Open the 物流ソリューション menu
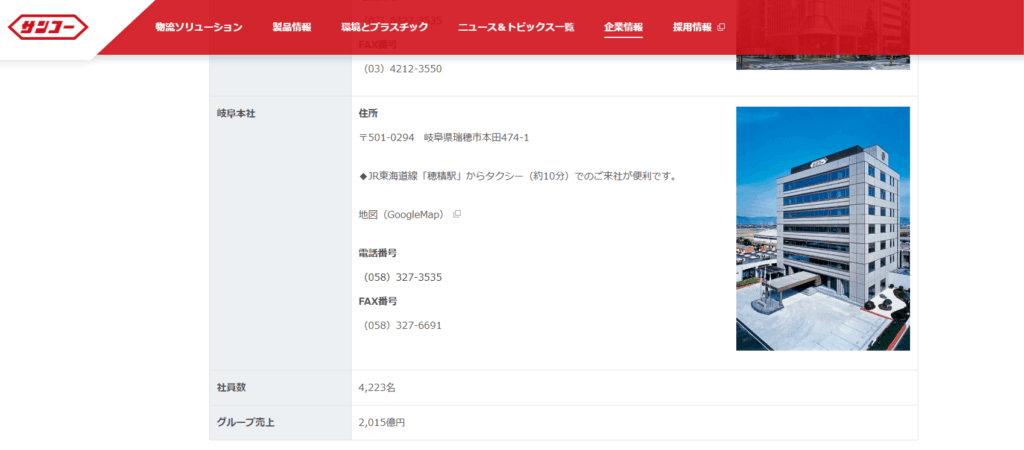1024x450 pixels. pos(198,27)
